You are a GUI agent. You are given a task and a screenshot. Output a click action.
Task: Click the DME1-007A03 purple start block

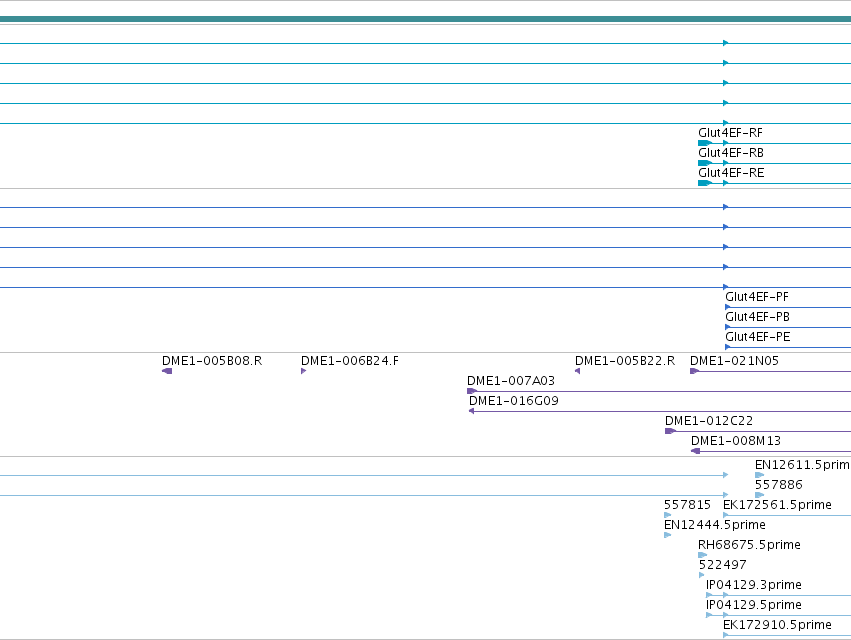(x=472, y=391)
